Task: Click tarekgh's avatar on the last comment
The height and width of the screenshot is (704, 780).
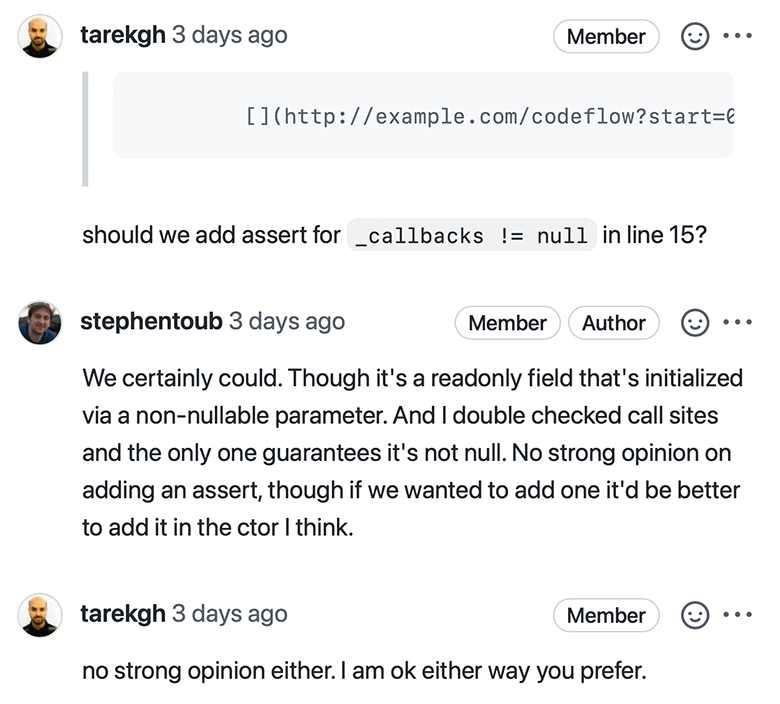Action: (40, 614)
